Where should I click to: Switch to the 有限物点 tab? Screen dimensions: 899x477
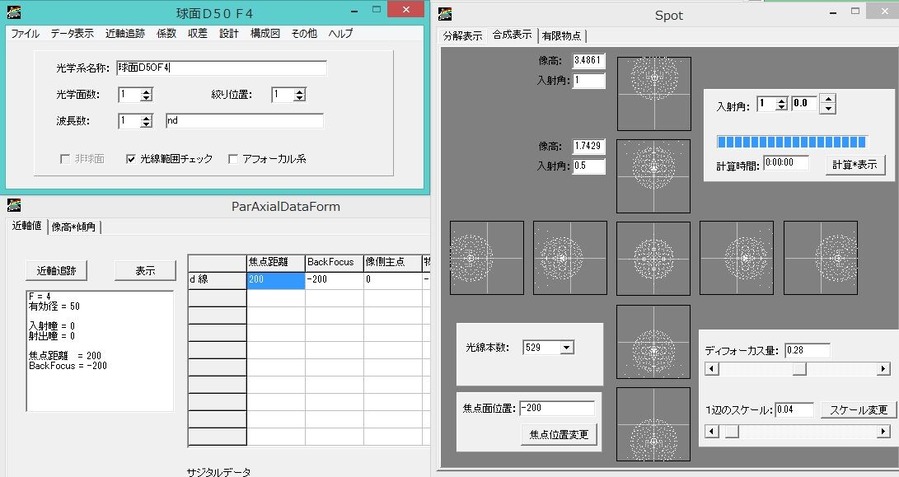[x=562, y=36]
